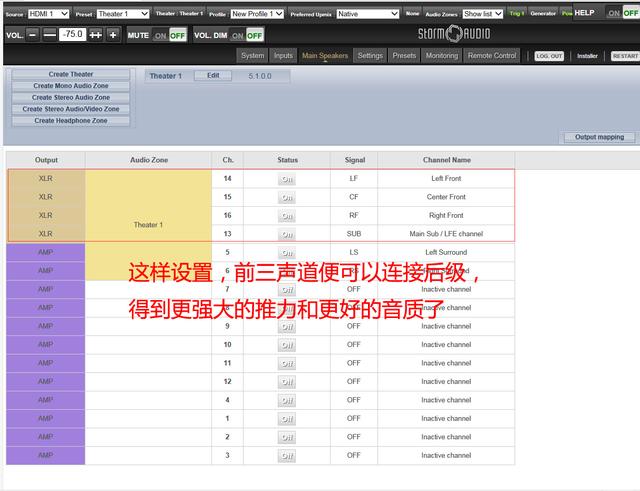Click Create Theater
Screen dimensions: 640x491
[71, 74]
